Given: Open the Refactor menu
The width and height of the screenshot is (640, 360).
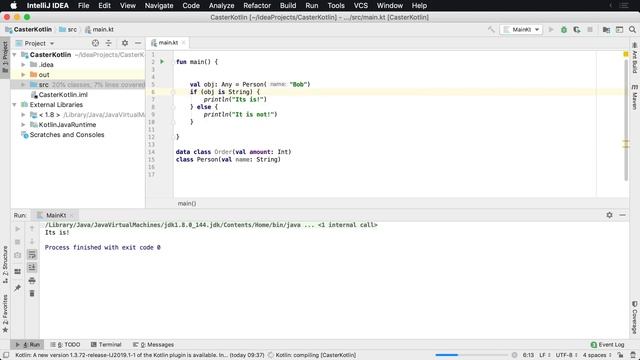Looking at the screenshot, I should pyautogui.click(x=257, y=5).
